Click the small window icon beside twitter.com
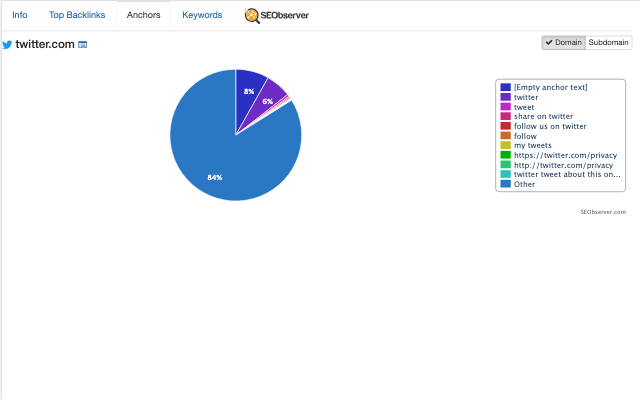640x400 pixels. (82, 44)
